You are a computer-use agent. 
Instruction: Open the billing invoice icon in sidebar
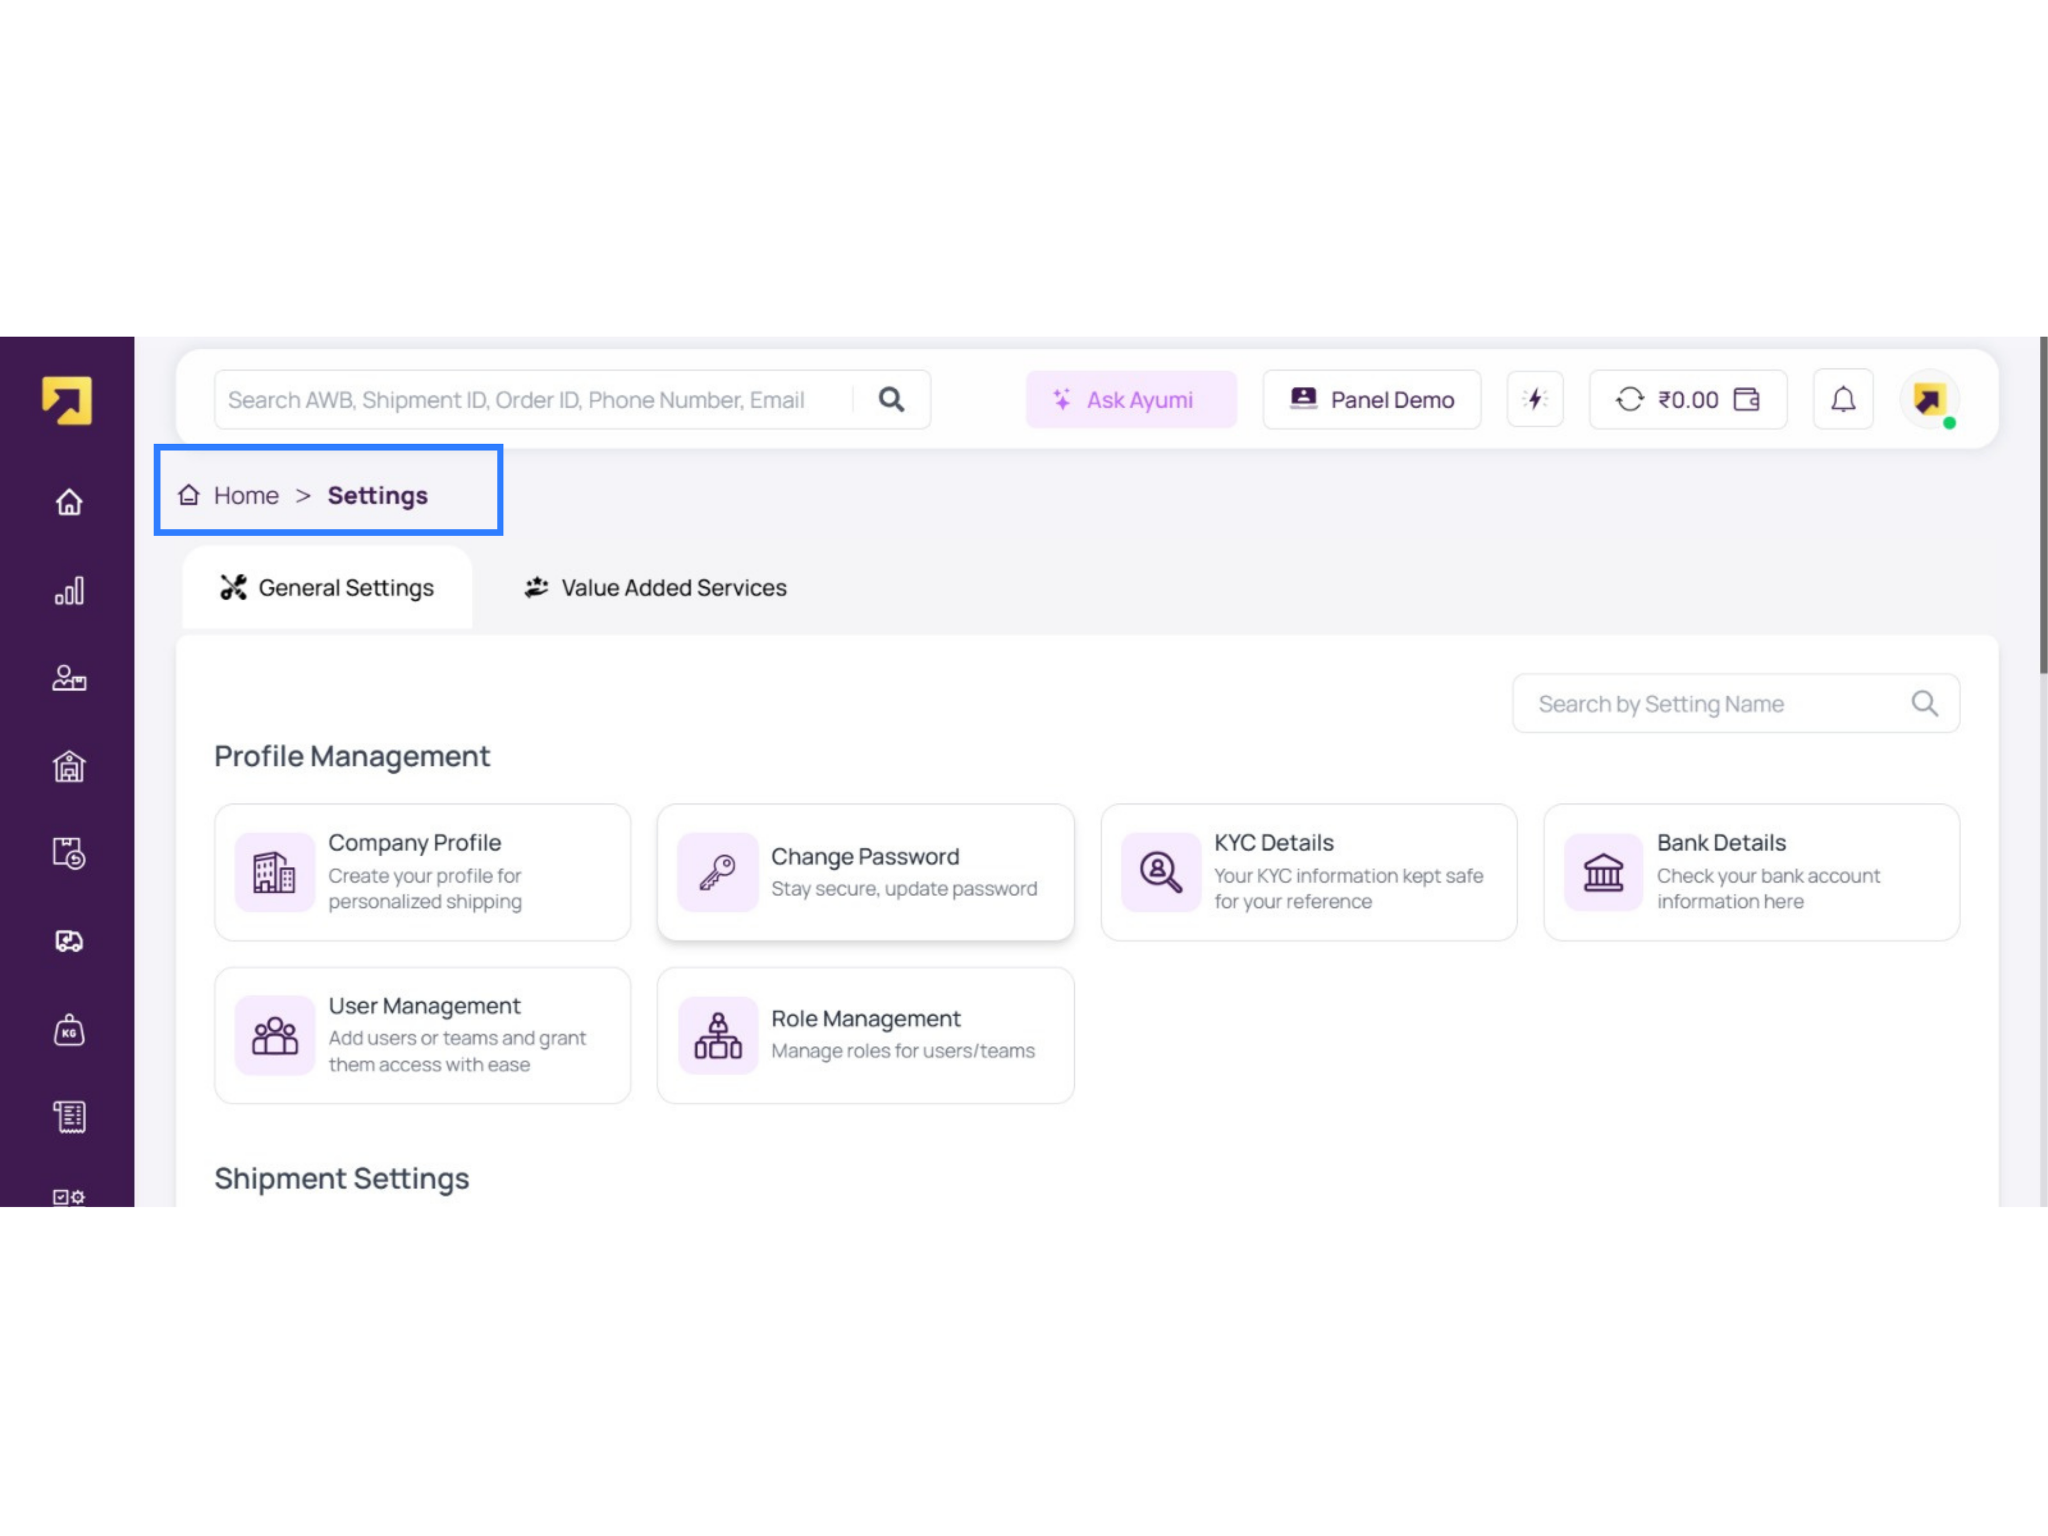tap(67, 1116)
